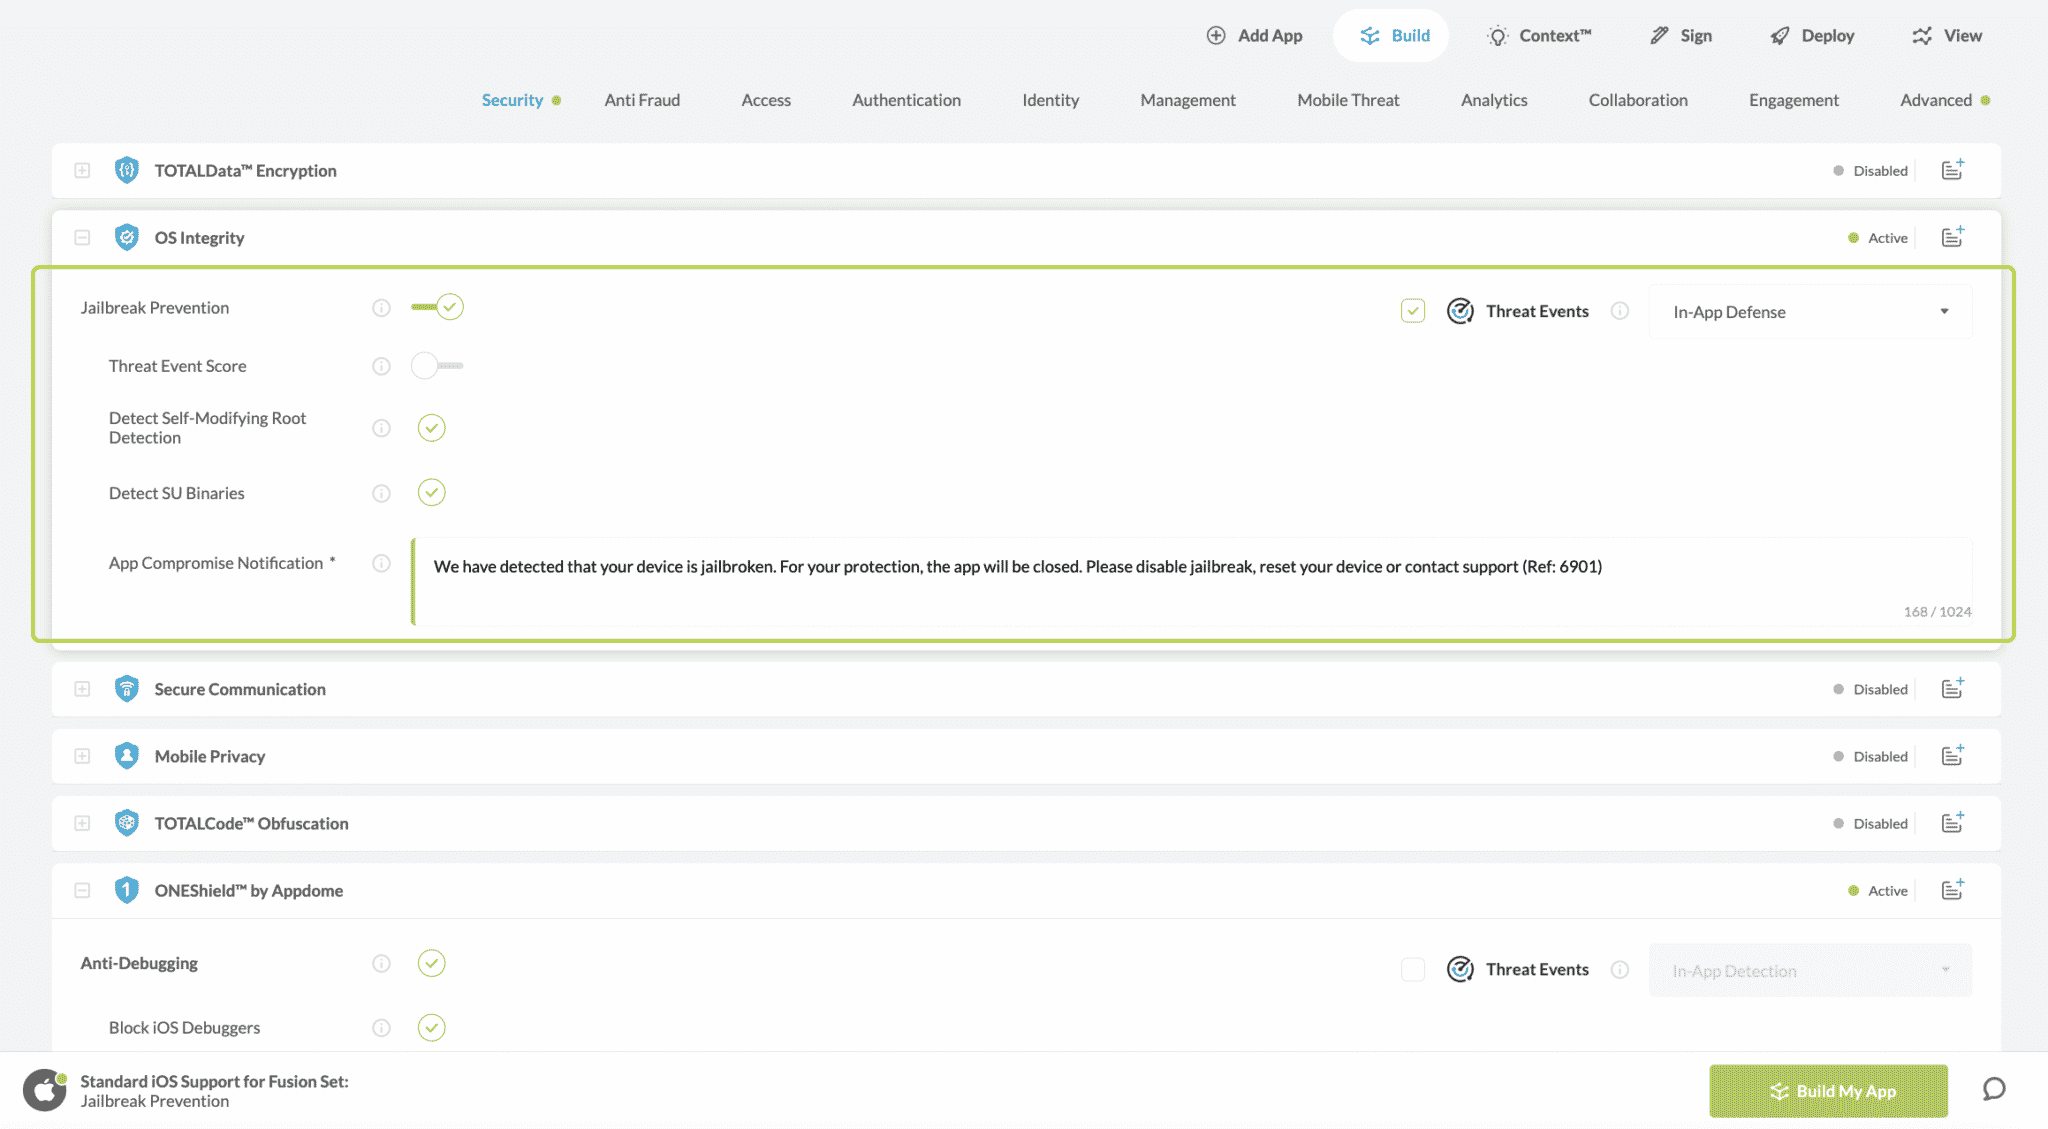Image resolution: width=2048 pixels, height=1129 pixels.
Task: Click the TOTALData Encryption shield icon
Action: pos(126,170)
